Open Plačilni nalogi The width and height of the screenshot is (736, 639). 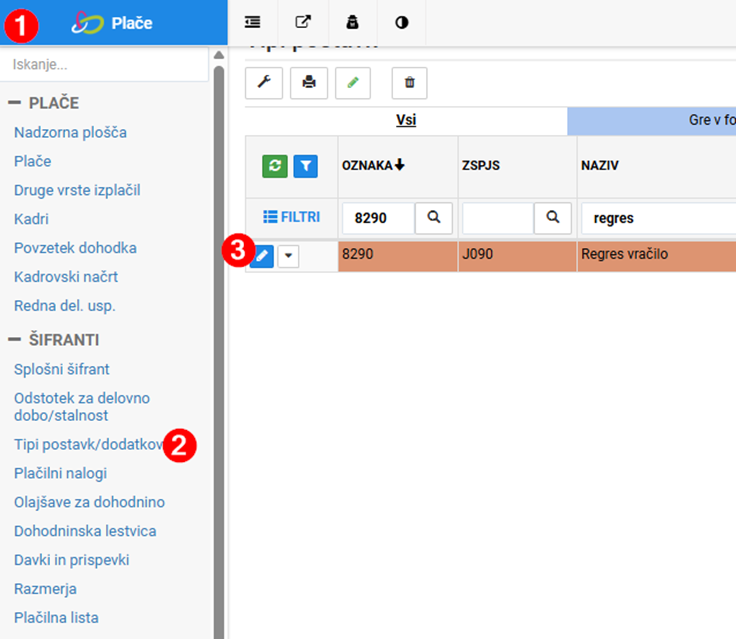[61, 473]
